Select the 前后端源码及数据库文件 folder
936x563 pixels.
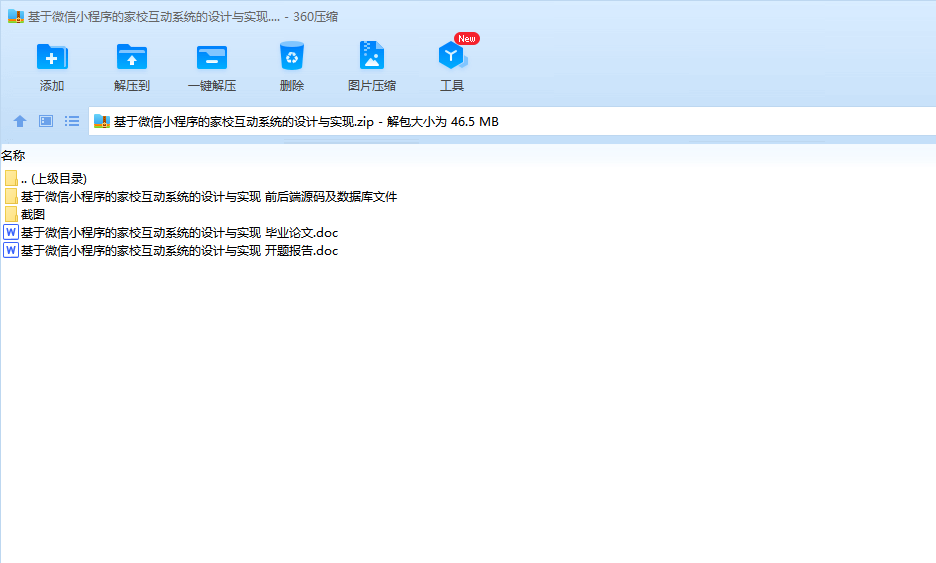click(x=201, y=196)
